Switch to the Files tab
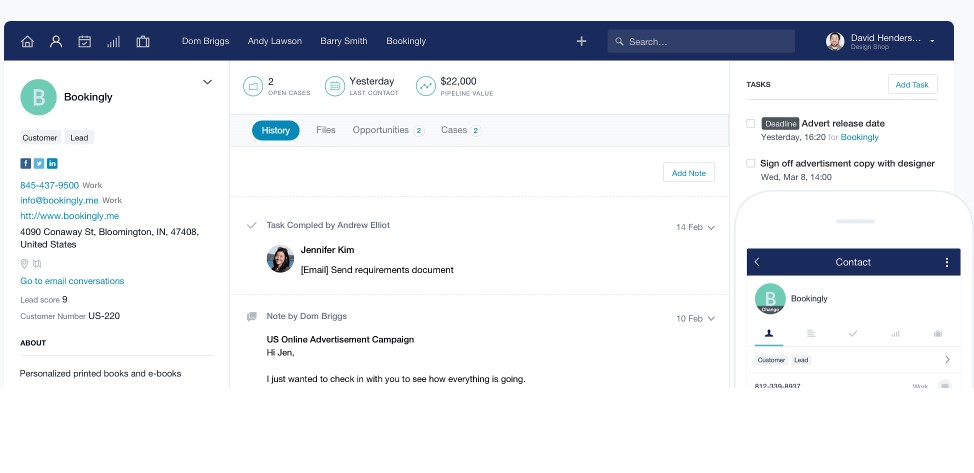Viewport: 974px width, 473px height. tap(325, 130)
